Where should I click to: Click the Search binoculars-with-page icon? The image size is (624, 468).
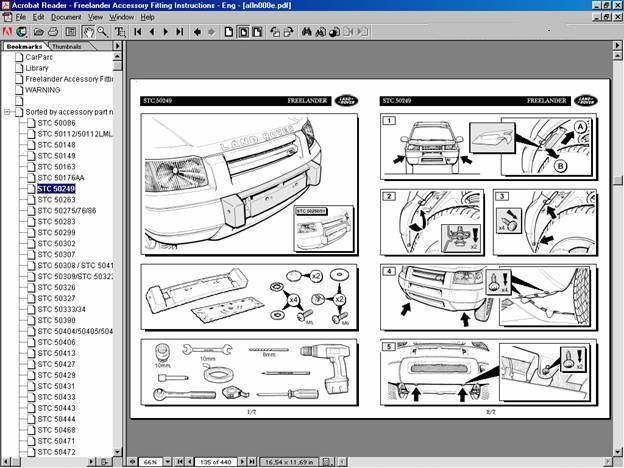(x=321, y=32)
